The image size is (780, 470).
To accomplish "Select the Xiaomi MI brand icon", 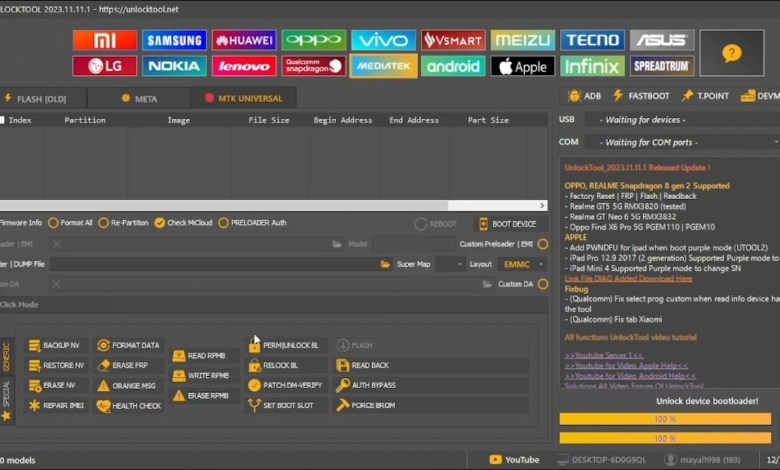I will pos(105,40).
